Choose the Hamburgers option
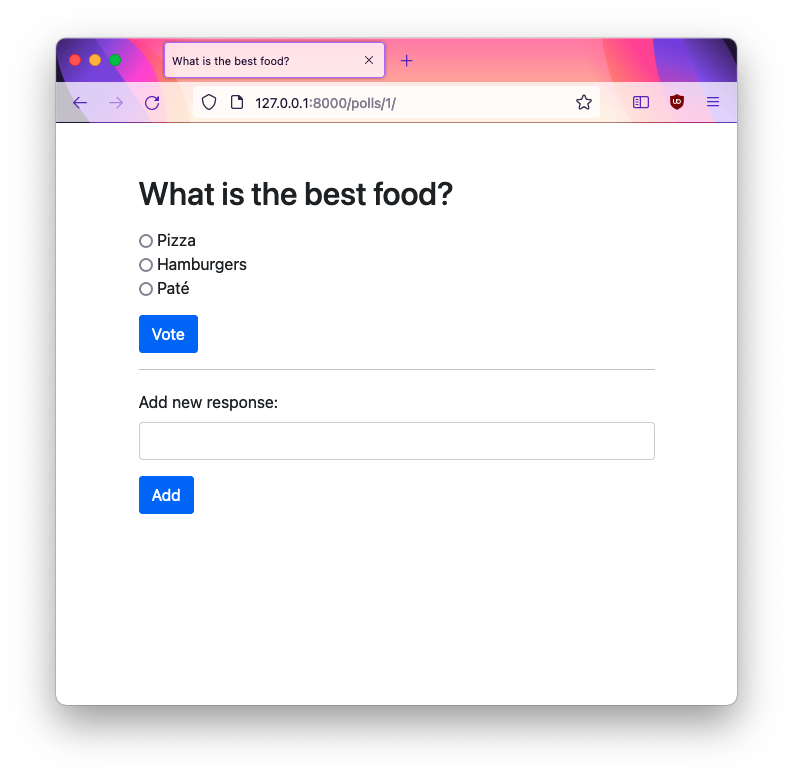 coord(146,265)
